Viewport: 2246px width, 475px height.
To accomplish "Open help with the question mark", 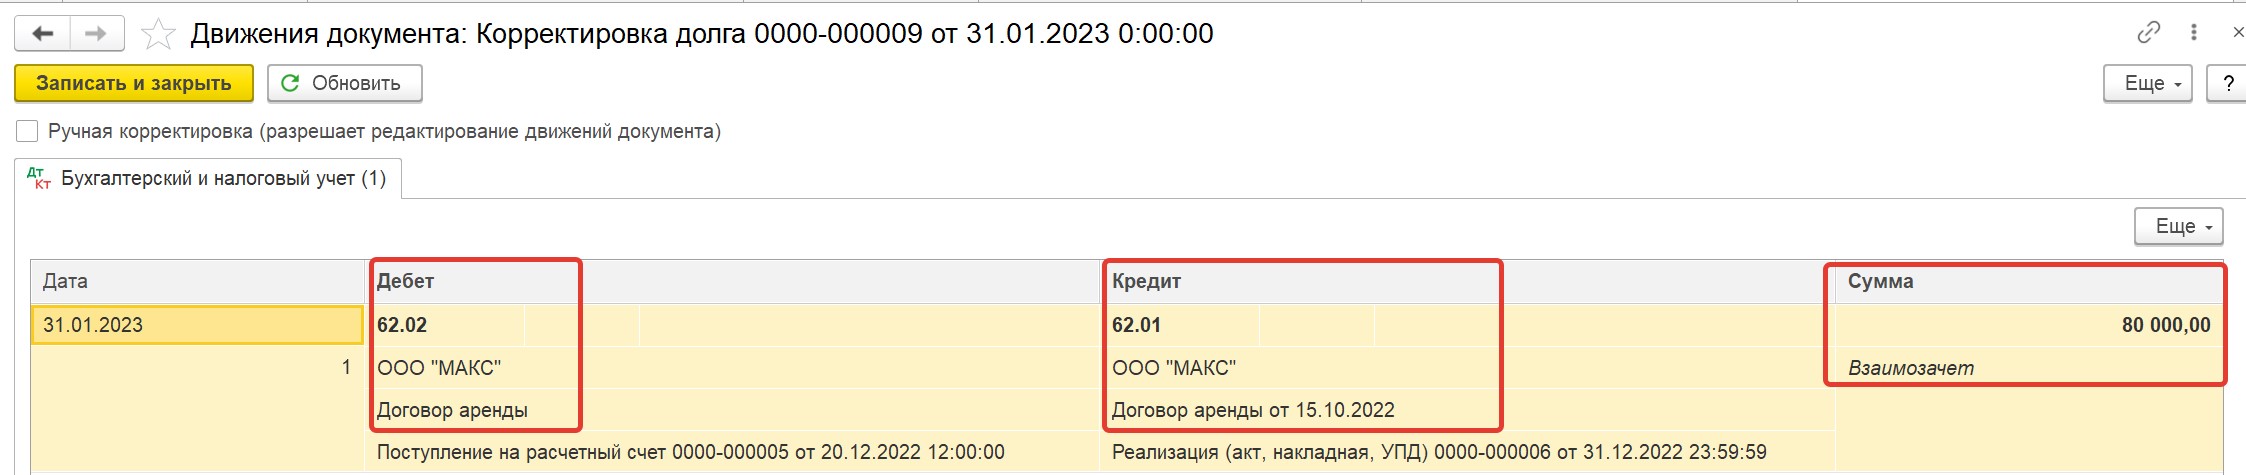I will pos(2228,83).
